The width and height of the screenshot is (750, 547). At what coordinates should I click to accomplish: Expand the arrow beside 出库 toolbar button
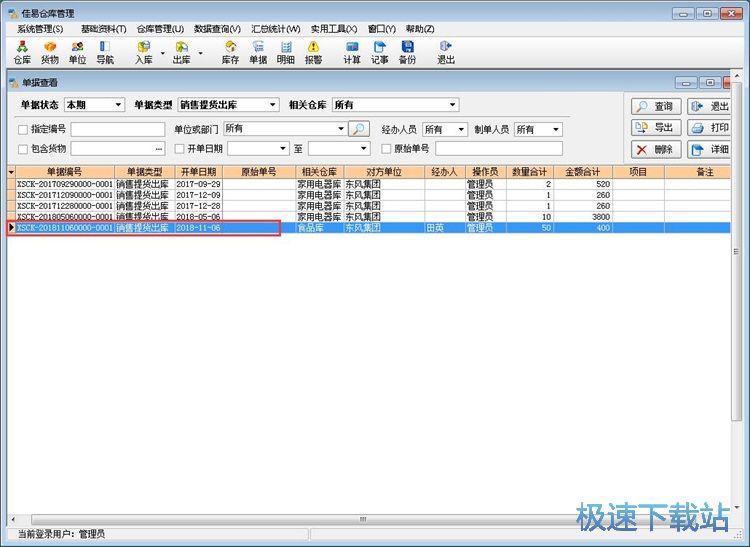click(x=200, y=53)
